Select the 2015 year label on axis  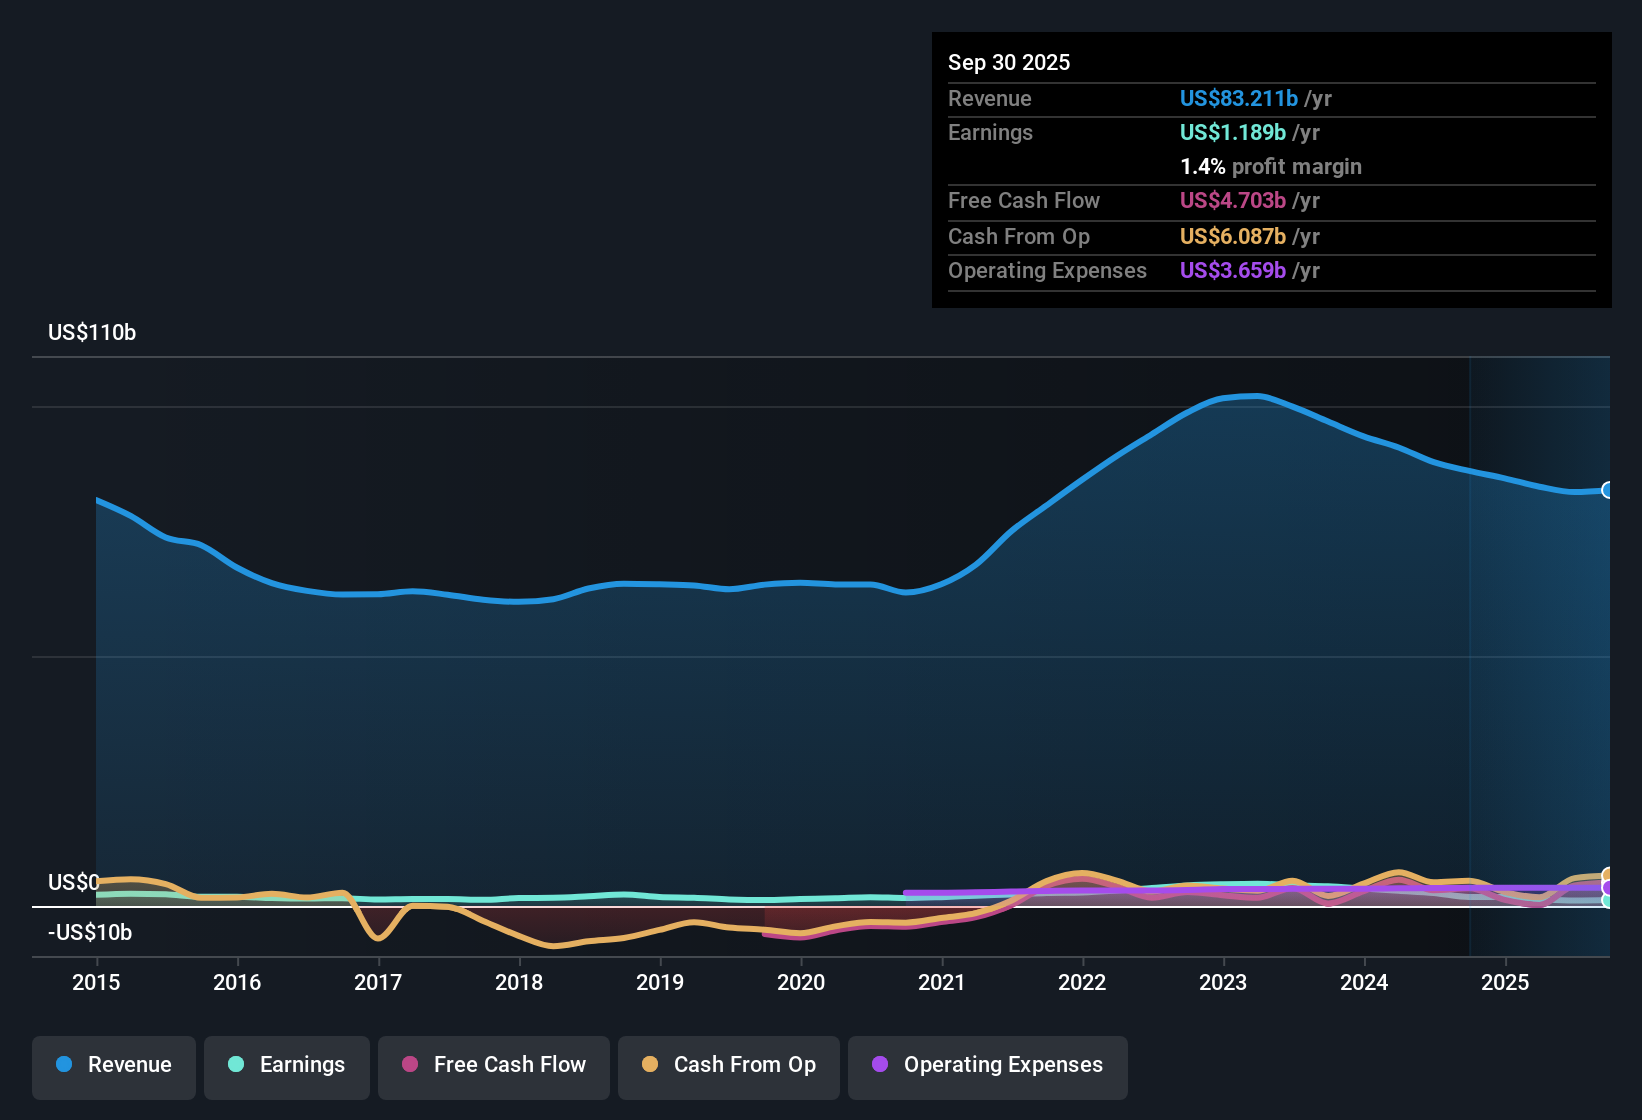coord(96,983)
